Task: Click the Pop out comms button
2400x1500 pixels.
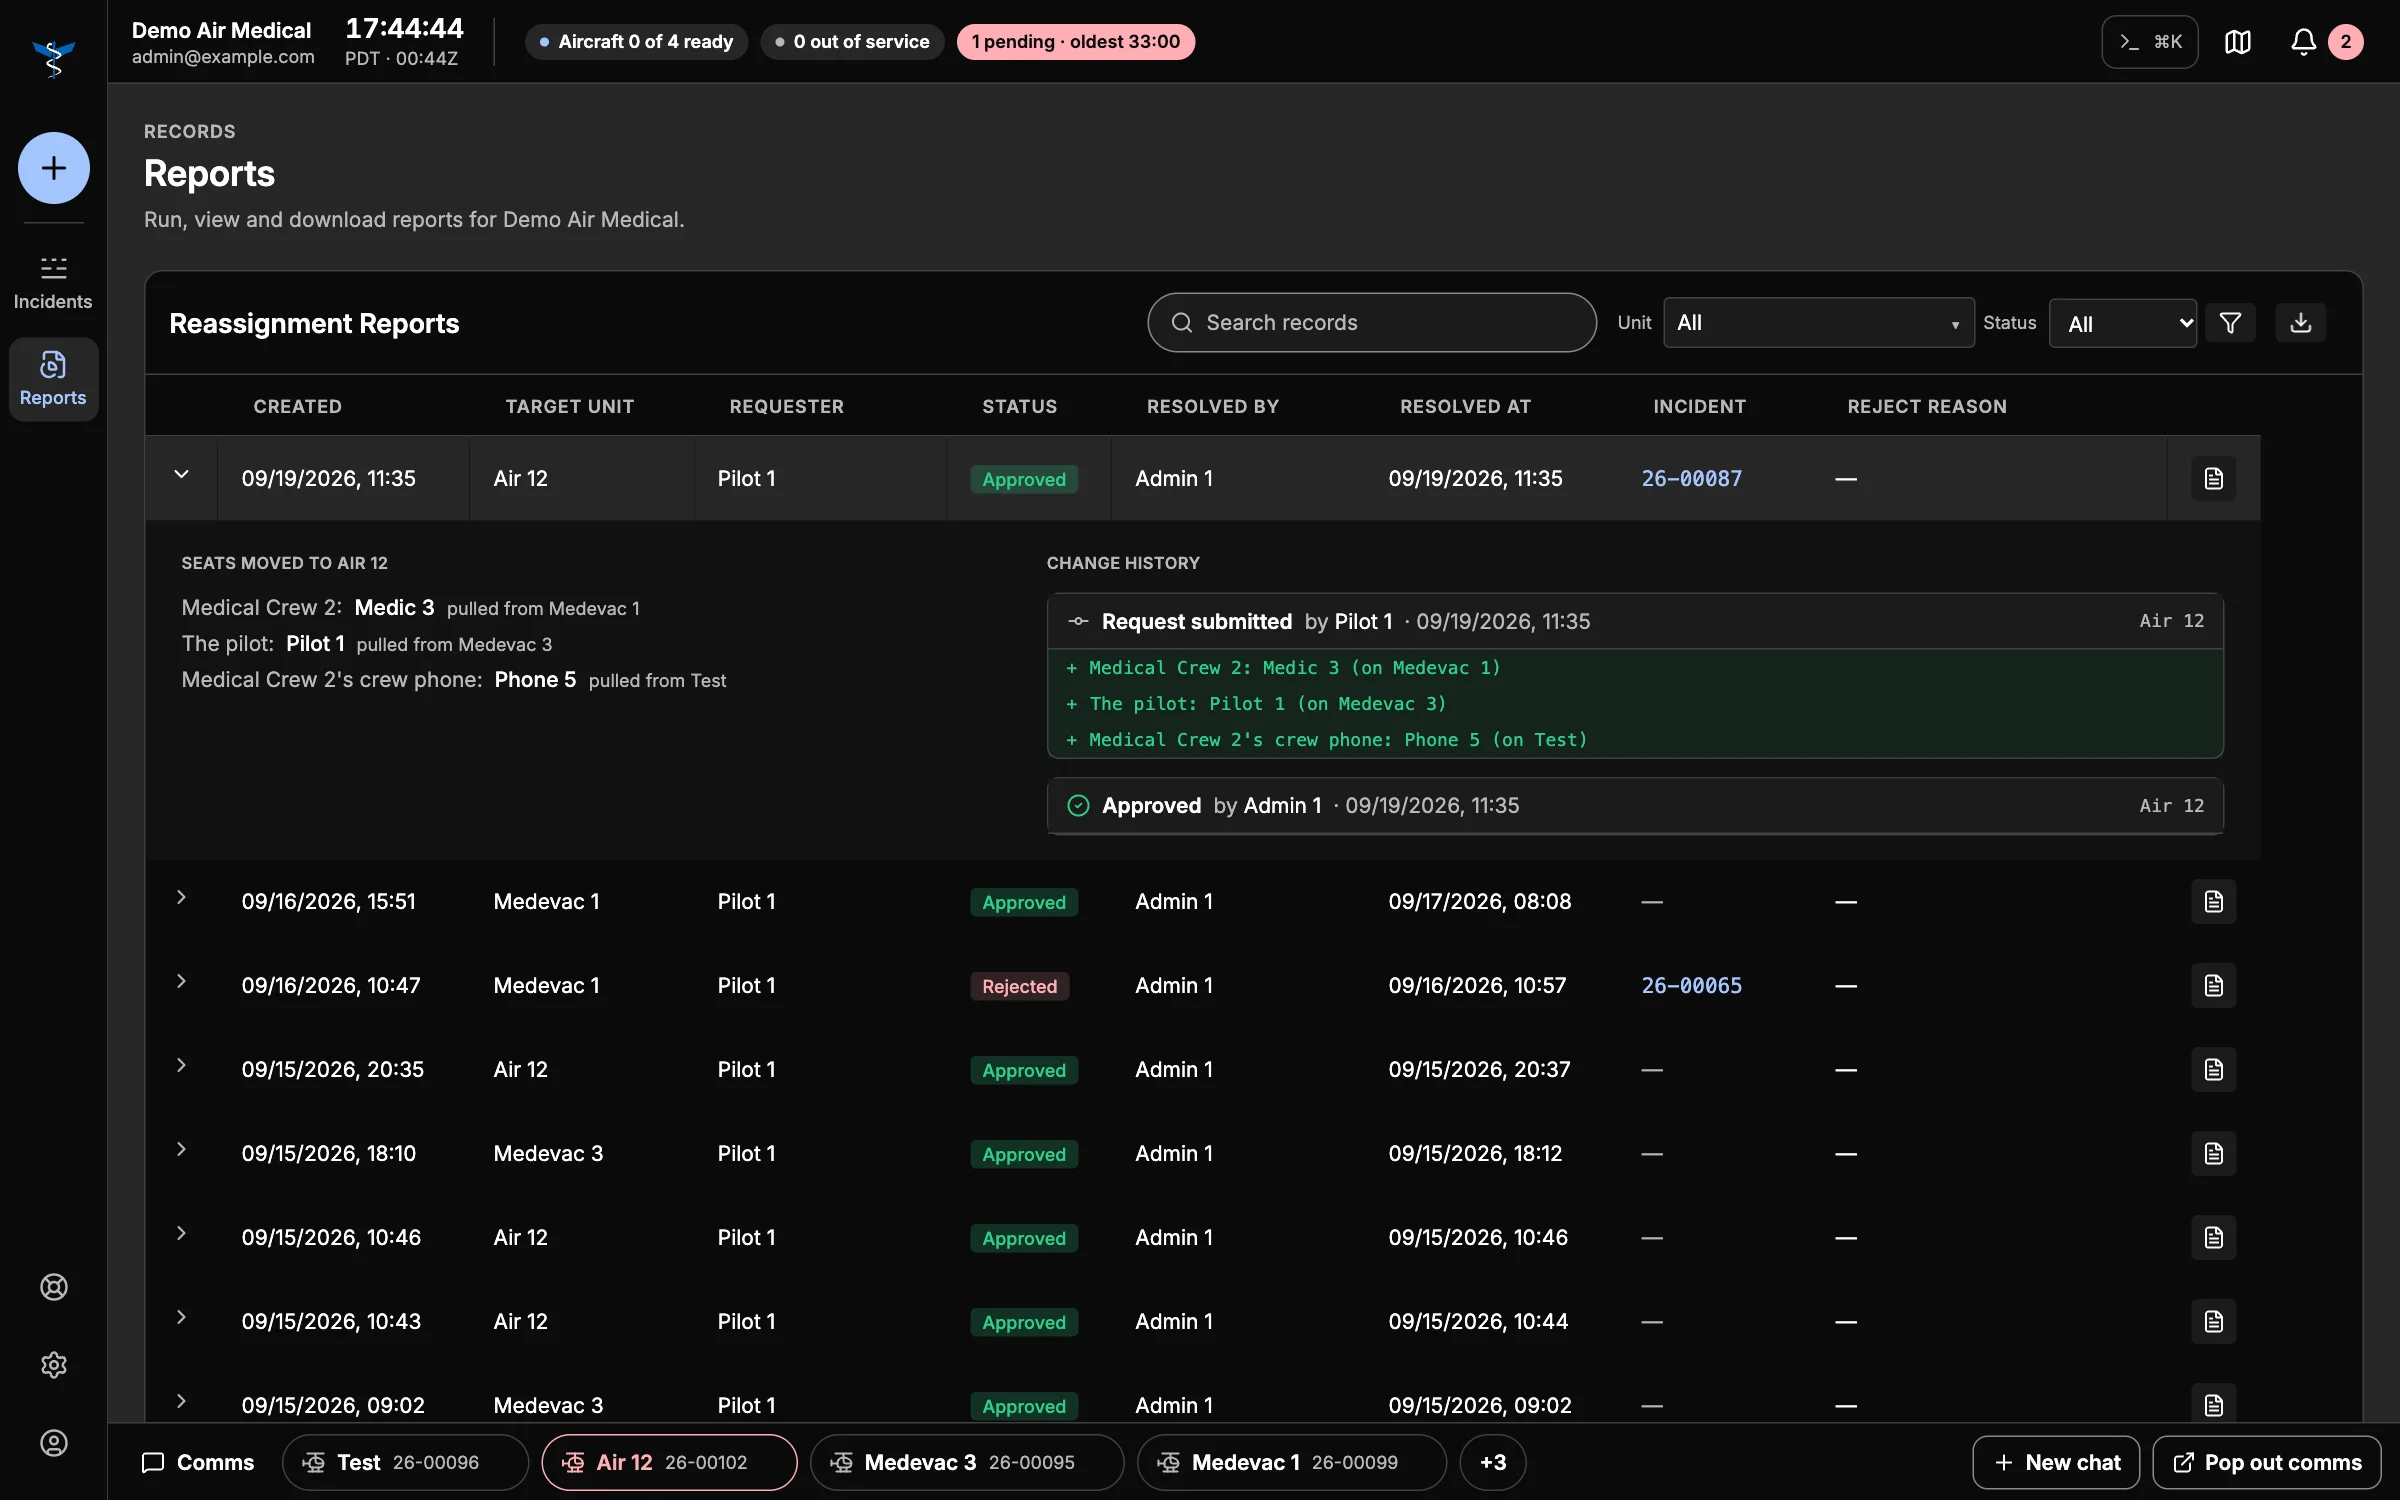Action: click(x=2267, y=1462)
